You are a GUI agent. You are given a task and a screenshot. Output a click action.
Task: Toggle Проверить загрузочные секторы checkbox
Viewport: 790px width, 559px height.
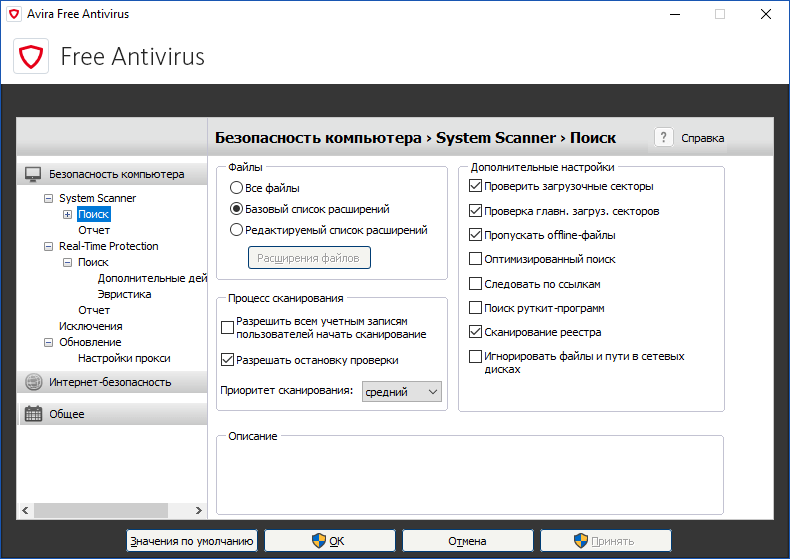point(475,186)
